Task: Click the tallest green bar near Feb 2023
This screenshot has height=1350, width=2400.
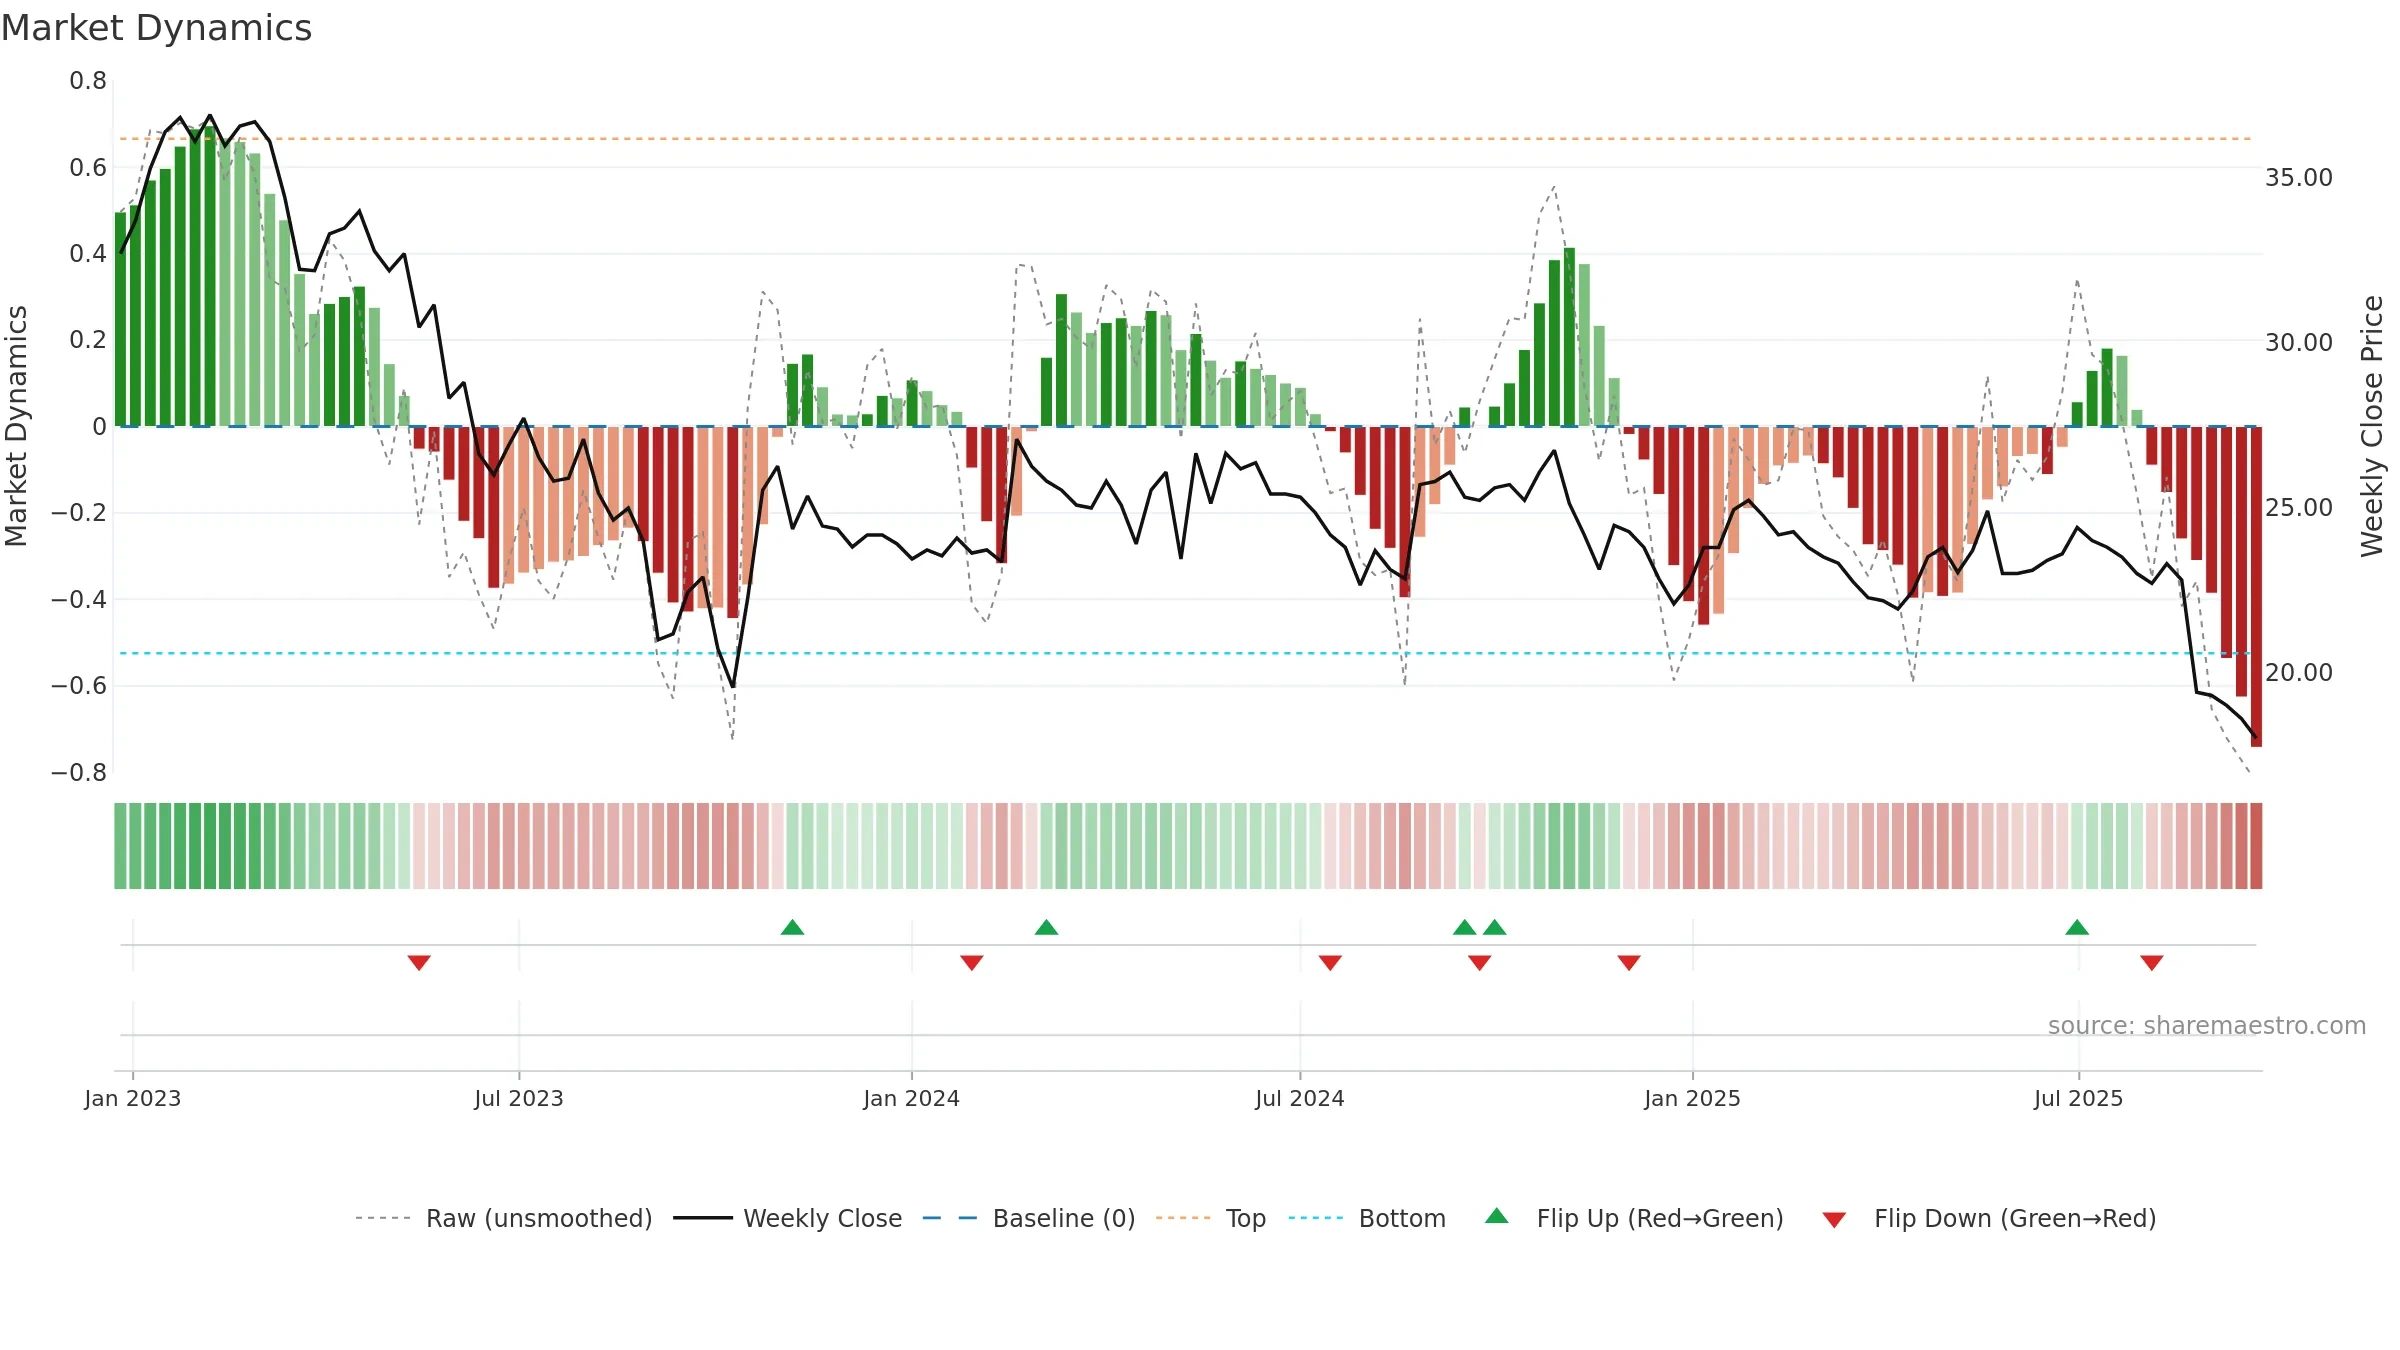Action: pos(210,276)
